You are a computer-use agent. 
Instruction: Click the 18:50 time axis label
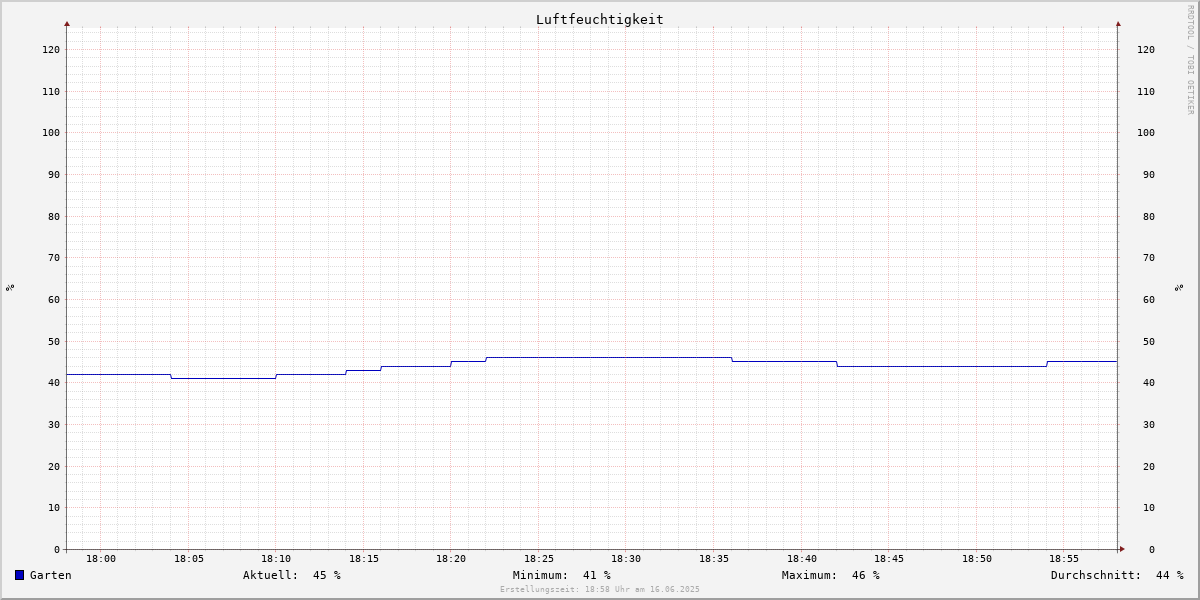click(x=977, y=559)
